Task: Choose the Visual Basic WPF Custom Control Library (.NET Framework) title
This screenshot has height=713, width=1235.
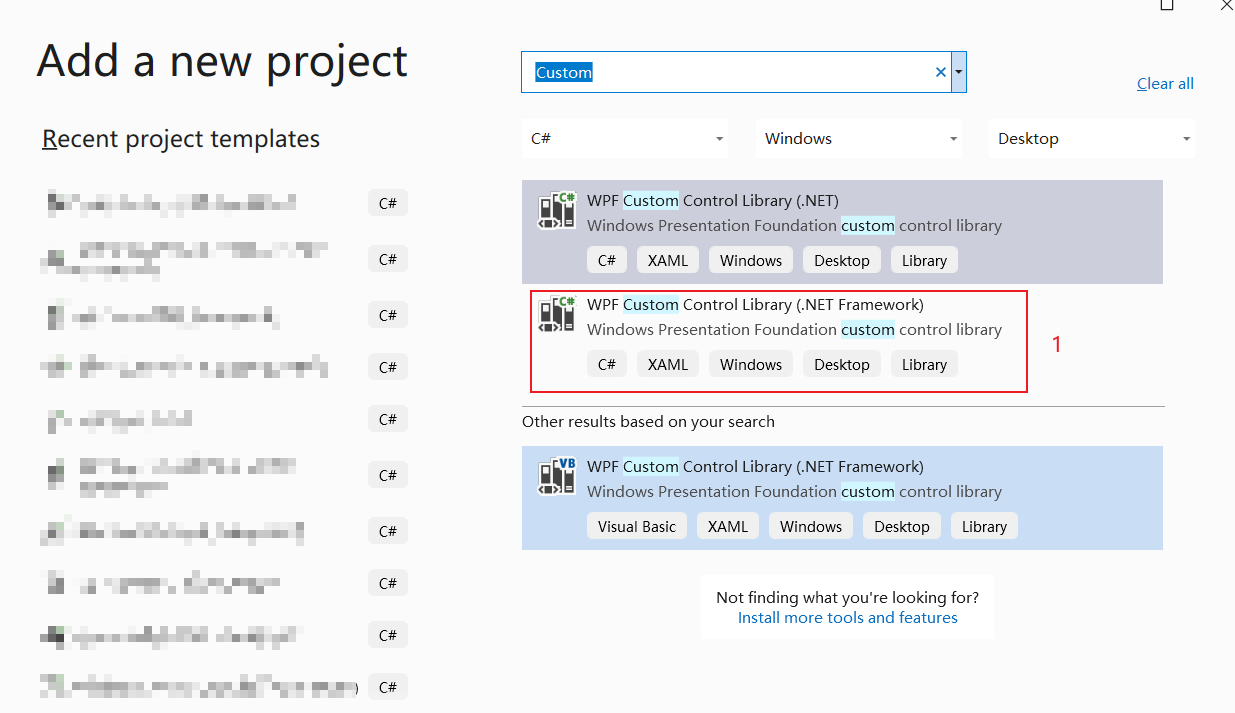Action: pyautogui.click(x=755, y=466)
